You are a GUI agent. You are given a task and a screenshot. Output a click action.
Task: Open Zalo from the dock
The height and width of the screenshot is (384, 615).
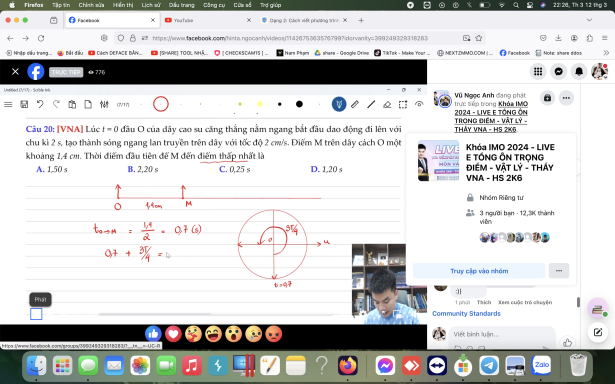(541, 366)
